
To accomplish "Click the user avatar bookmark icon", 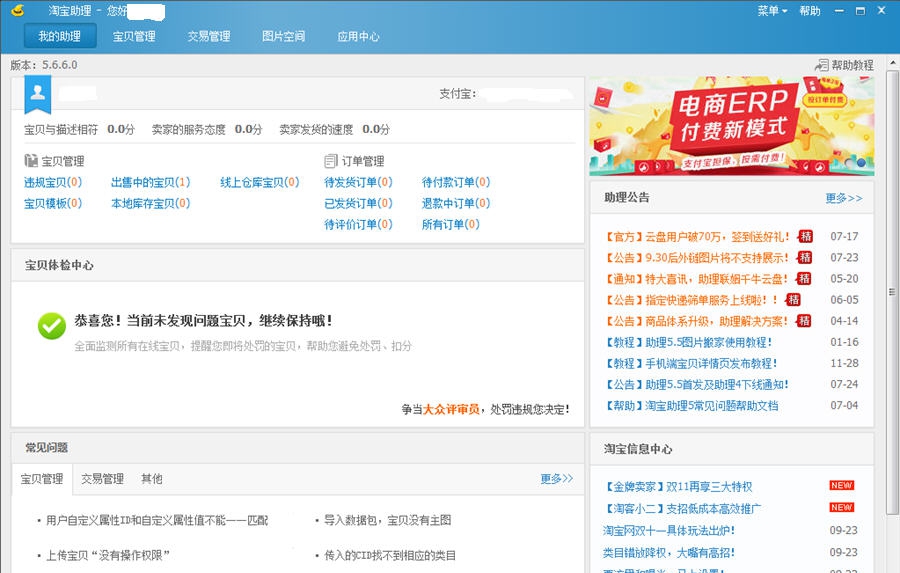I will pyautogui.click(x=38, y=94).
